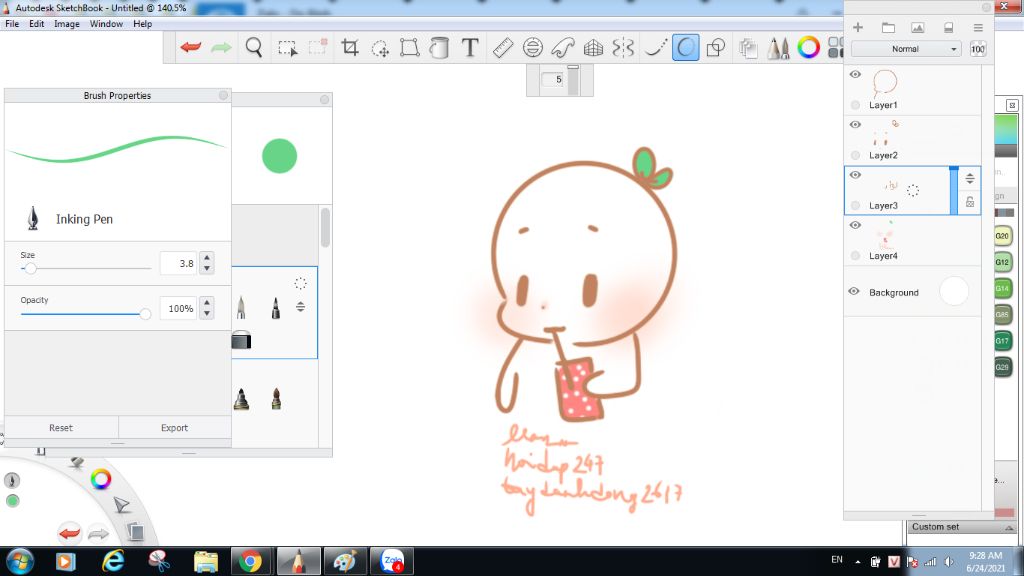Toggle the lock circle on Layer1
The width and height of the screenshot is (1024, 576).
tap(856, 104)
